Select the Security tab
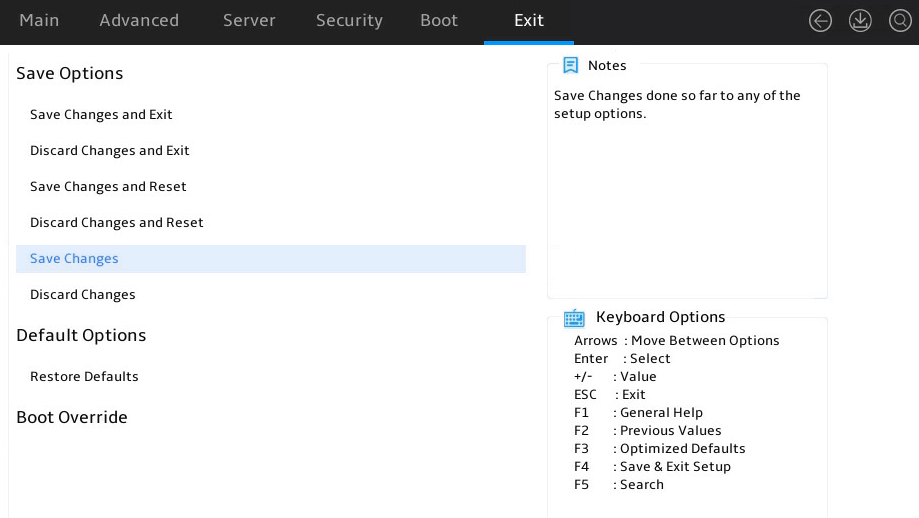 (349, 21)
